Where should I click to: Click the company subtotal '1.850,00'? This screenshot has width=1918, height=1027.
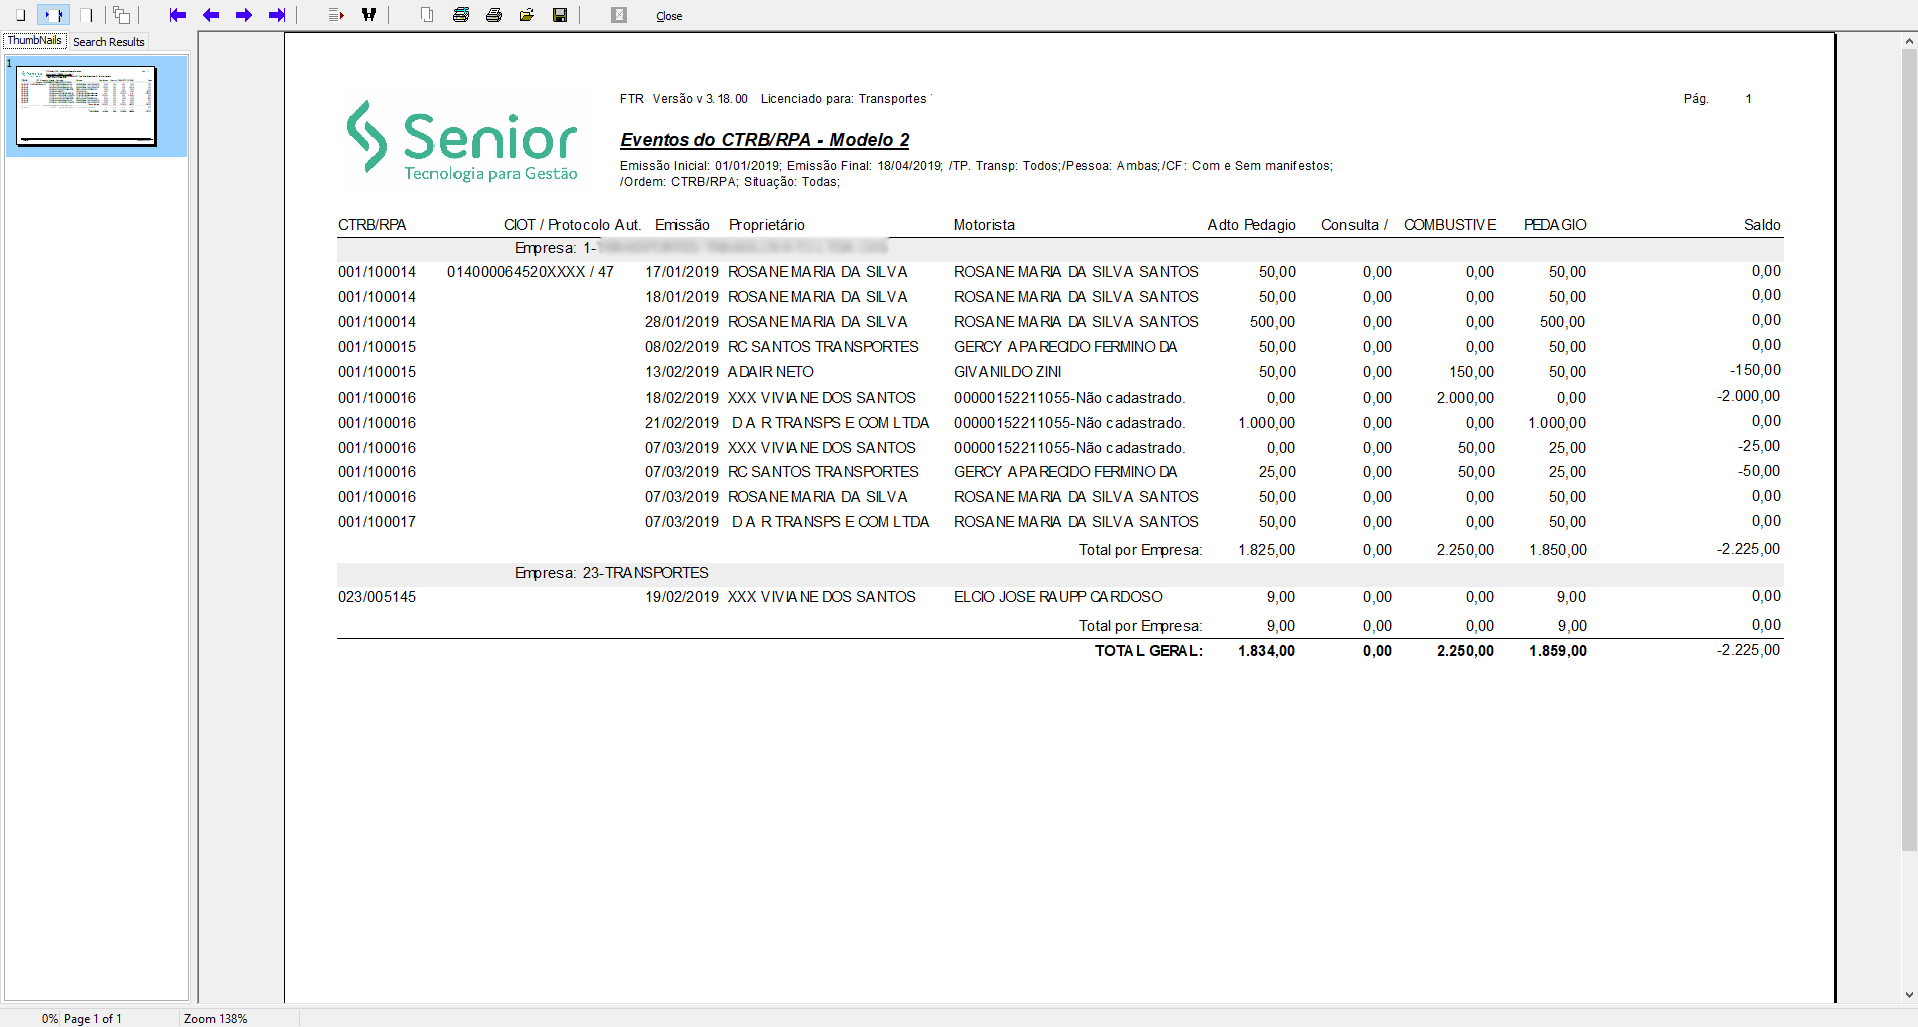(1558, 550)
